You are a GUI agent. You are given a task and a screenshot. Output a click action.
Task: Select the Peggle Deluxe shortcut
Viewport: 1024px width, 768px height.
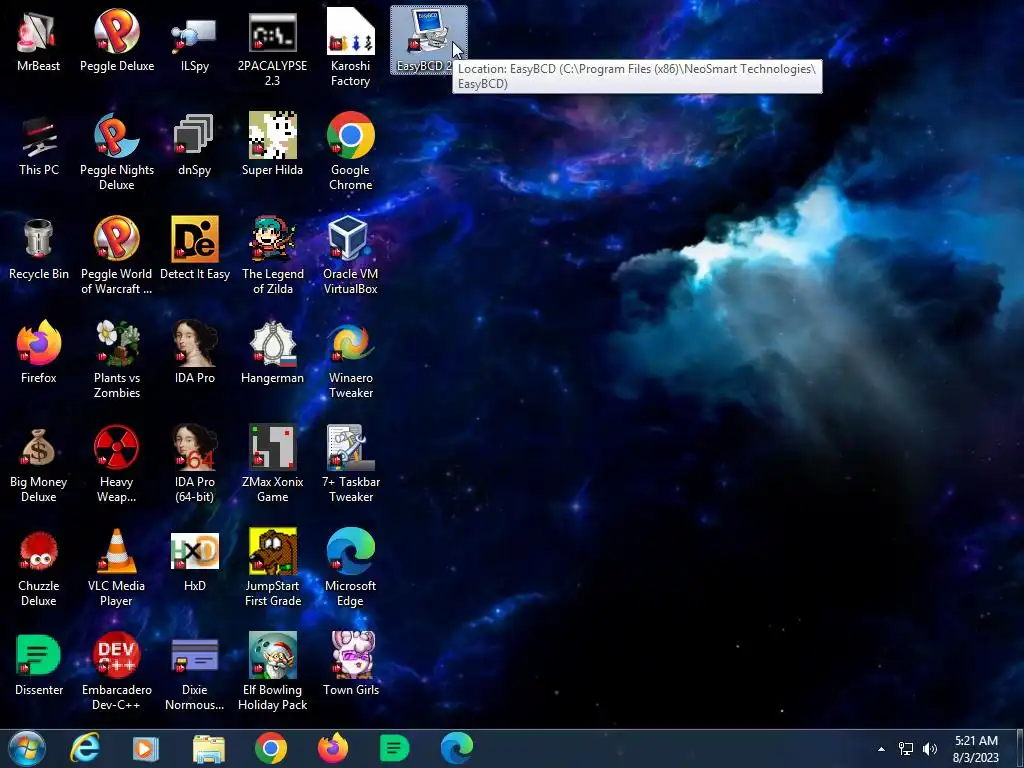[x=117, y=40]
